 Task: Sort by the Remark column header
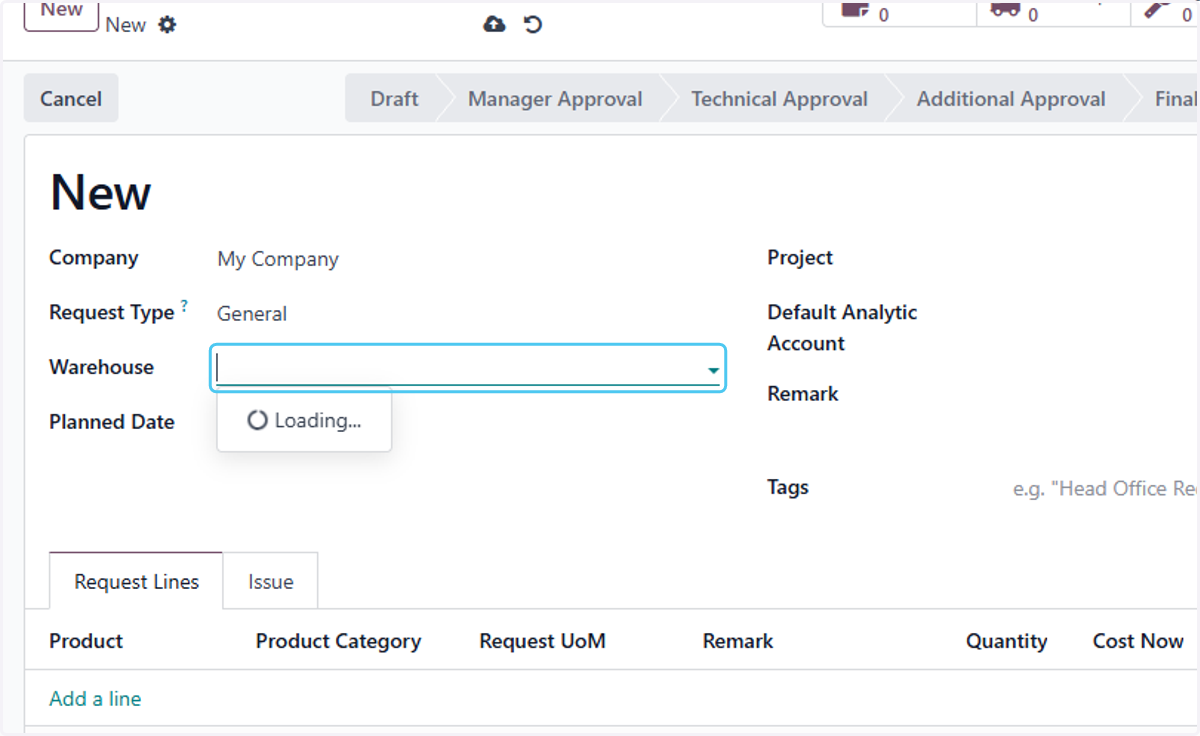[x=738, y=641]
